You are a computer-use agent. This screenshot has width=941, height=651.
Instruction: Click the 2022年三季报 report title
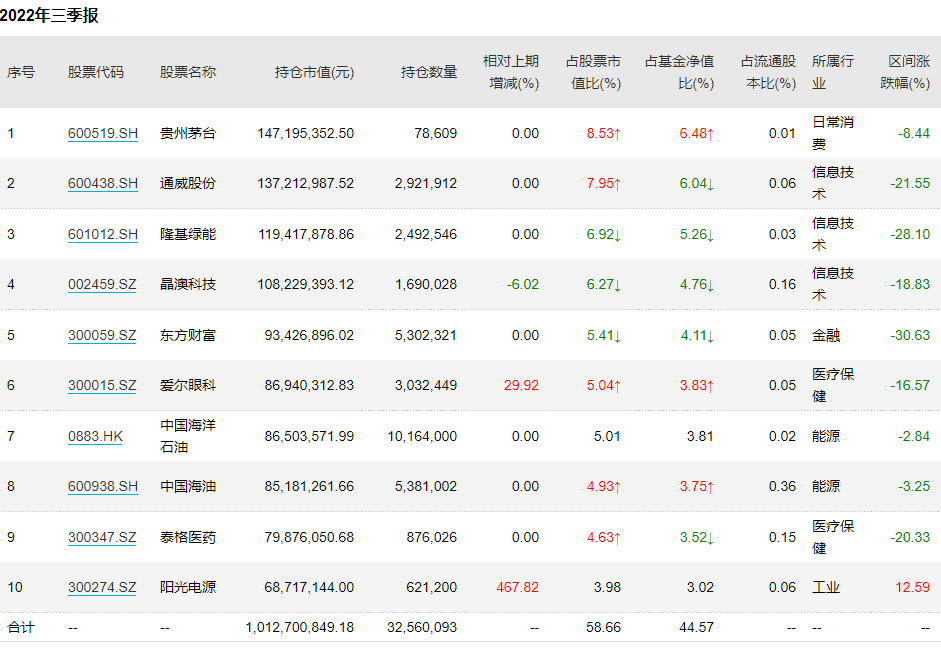tap(49, 16)
